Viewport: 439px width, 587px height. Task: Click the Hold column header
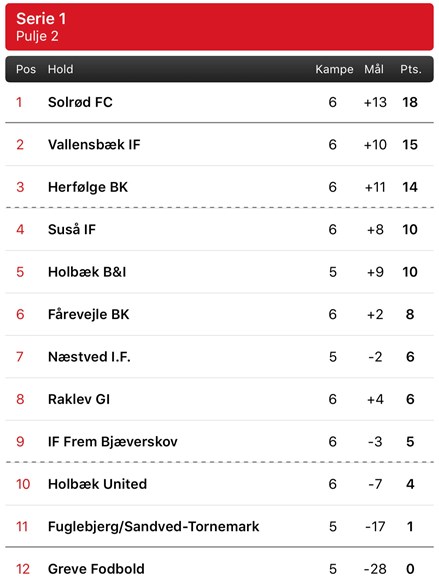[x=61, y=69]
